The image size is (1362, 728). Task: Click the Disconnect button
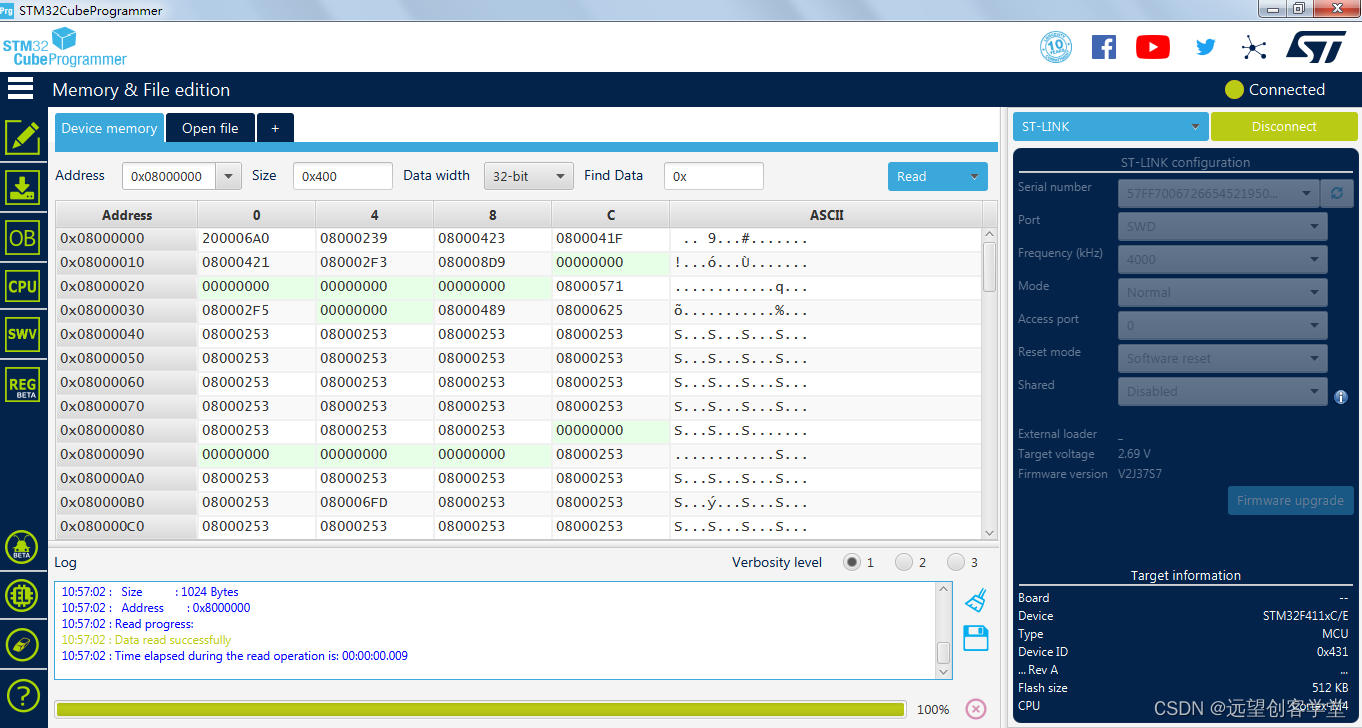coord(1284,127)
